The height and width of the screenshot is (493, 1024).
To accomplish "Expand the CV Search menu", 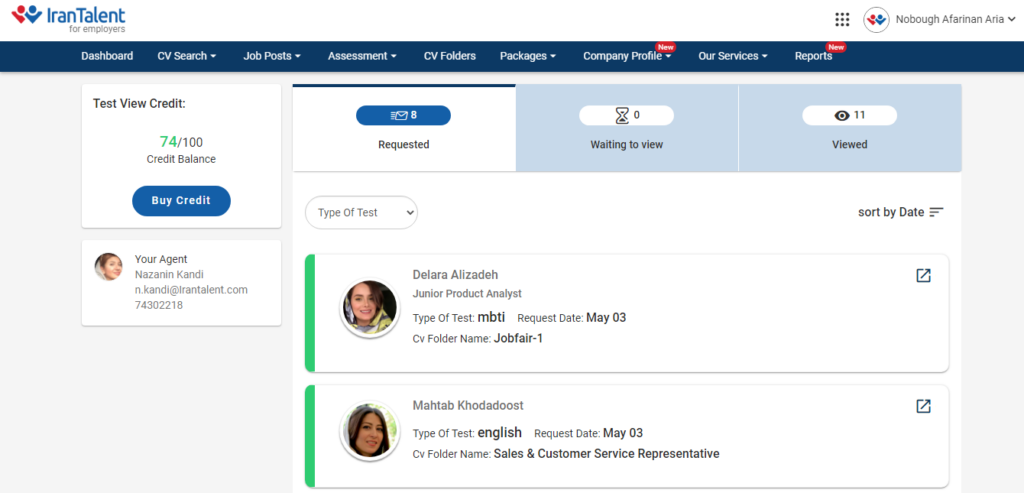I will (187, 56).
